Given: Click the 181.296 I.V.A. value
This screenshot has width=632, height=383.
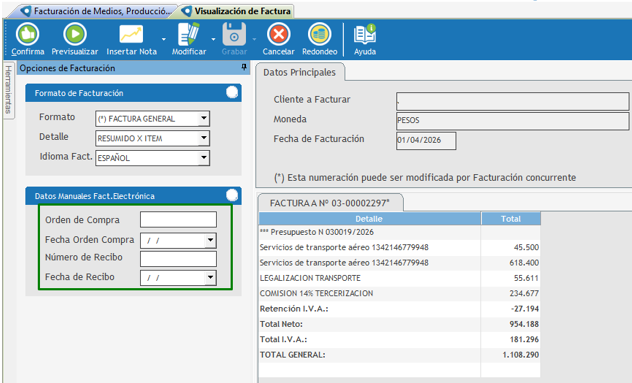Looking at the screenshot, I should (524, 339).
